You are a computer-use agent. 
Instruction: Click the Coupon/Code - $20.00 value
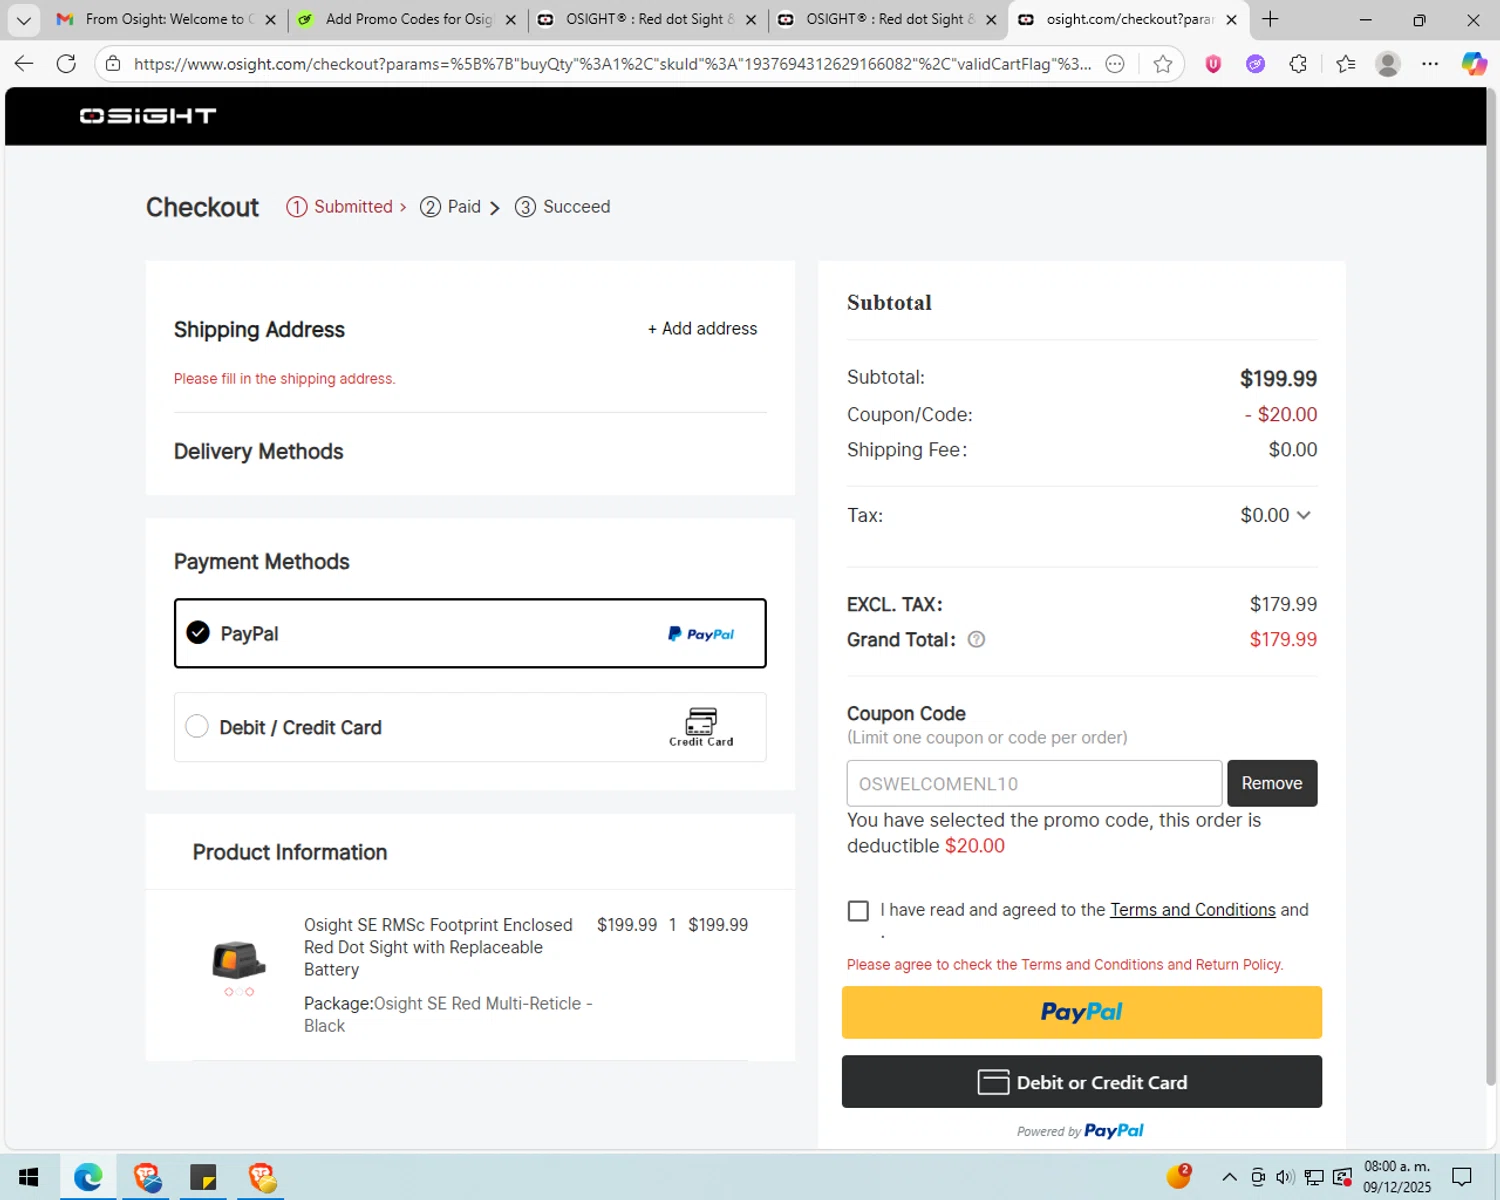(1281, 414)
